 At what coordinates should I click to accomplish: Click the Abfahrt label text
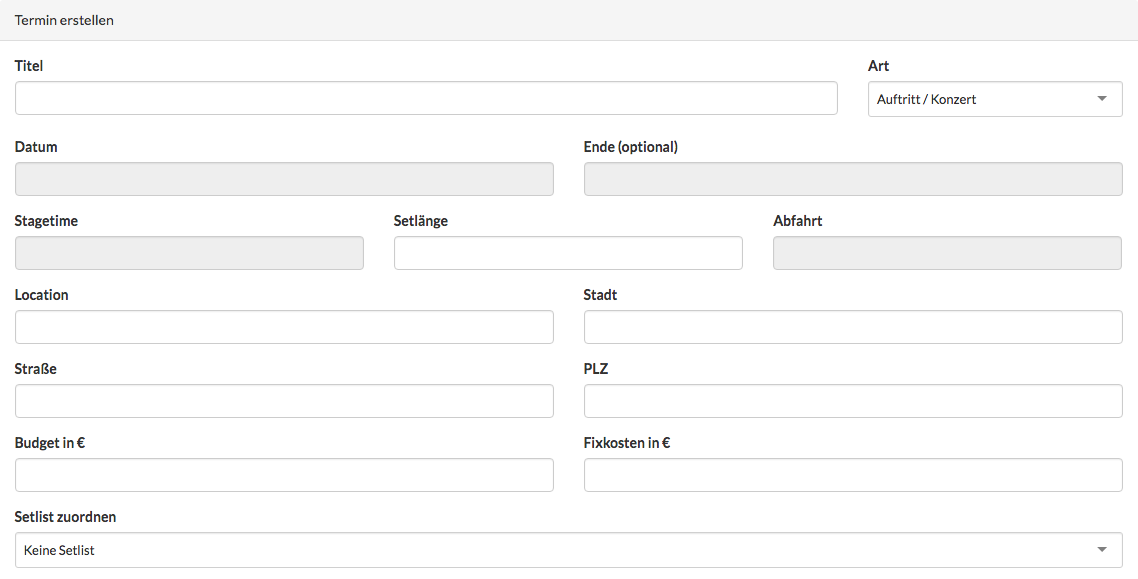click(797, 221)
